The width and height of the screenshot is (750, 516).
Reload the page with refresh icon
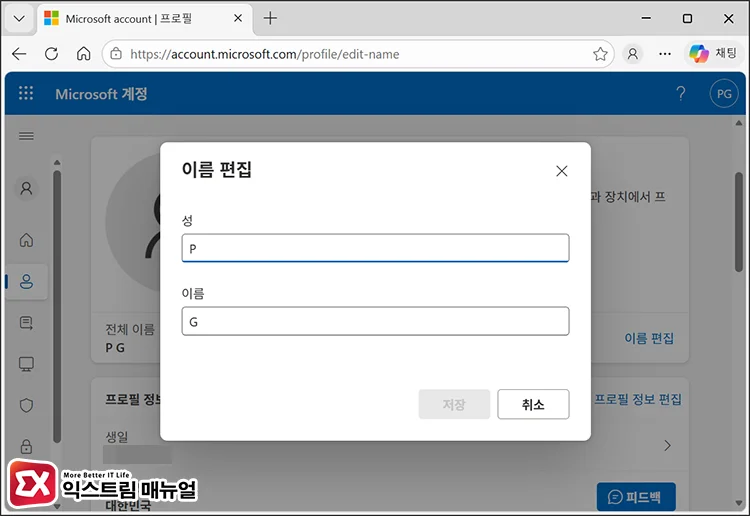(52, 54)
